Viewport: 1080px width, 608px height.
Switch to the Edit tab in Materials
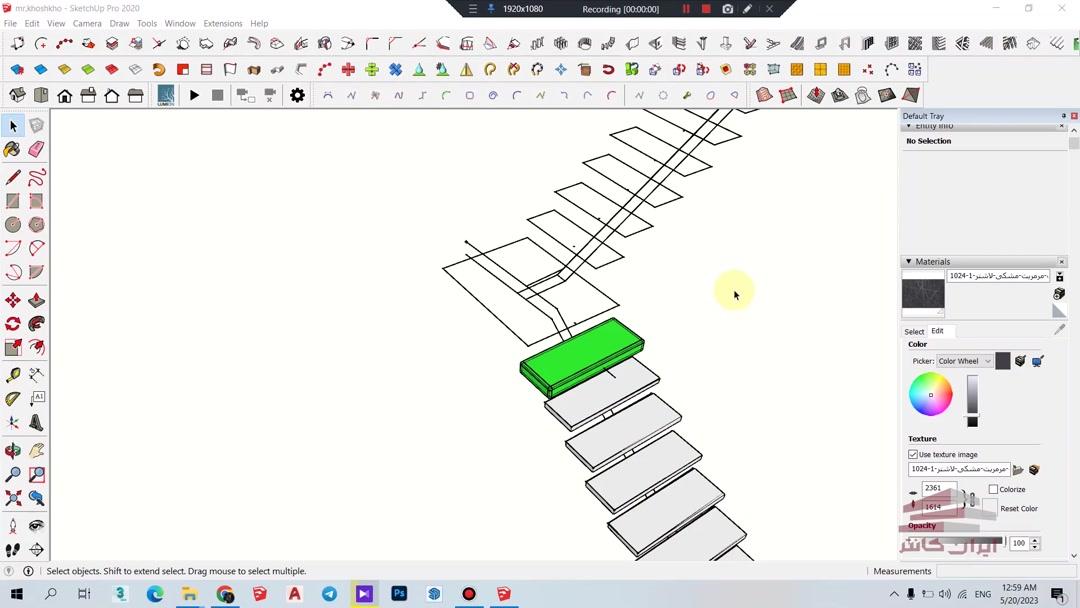pyautogui.click(x=937, y=331)
